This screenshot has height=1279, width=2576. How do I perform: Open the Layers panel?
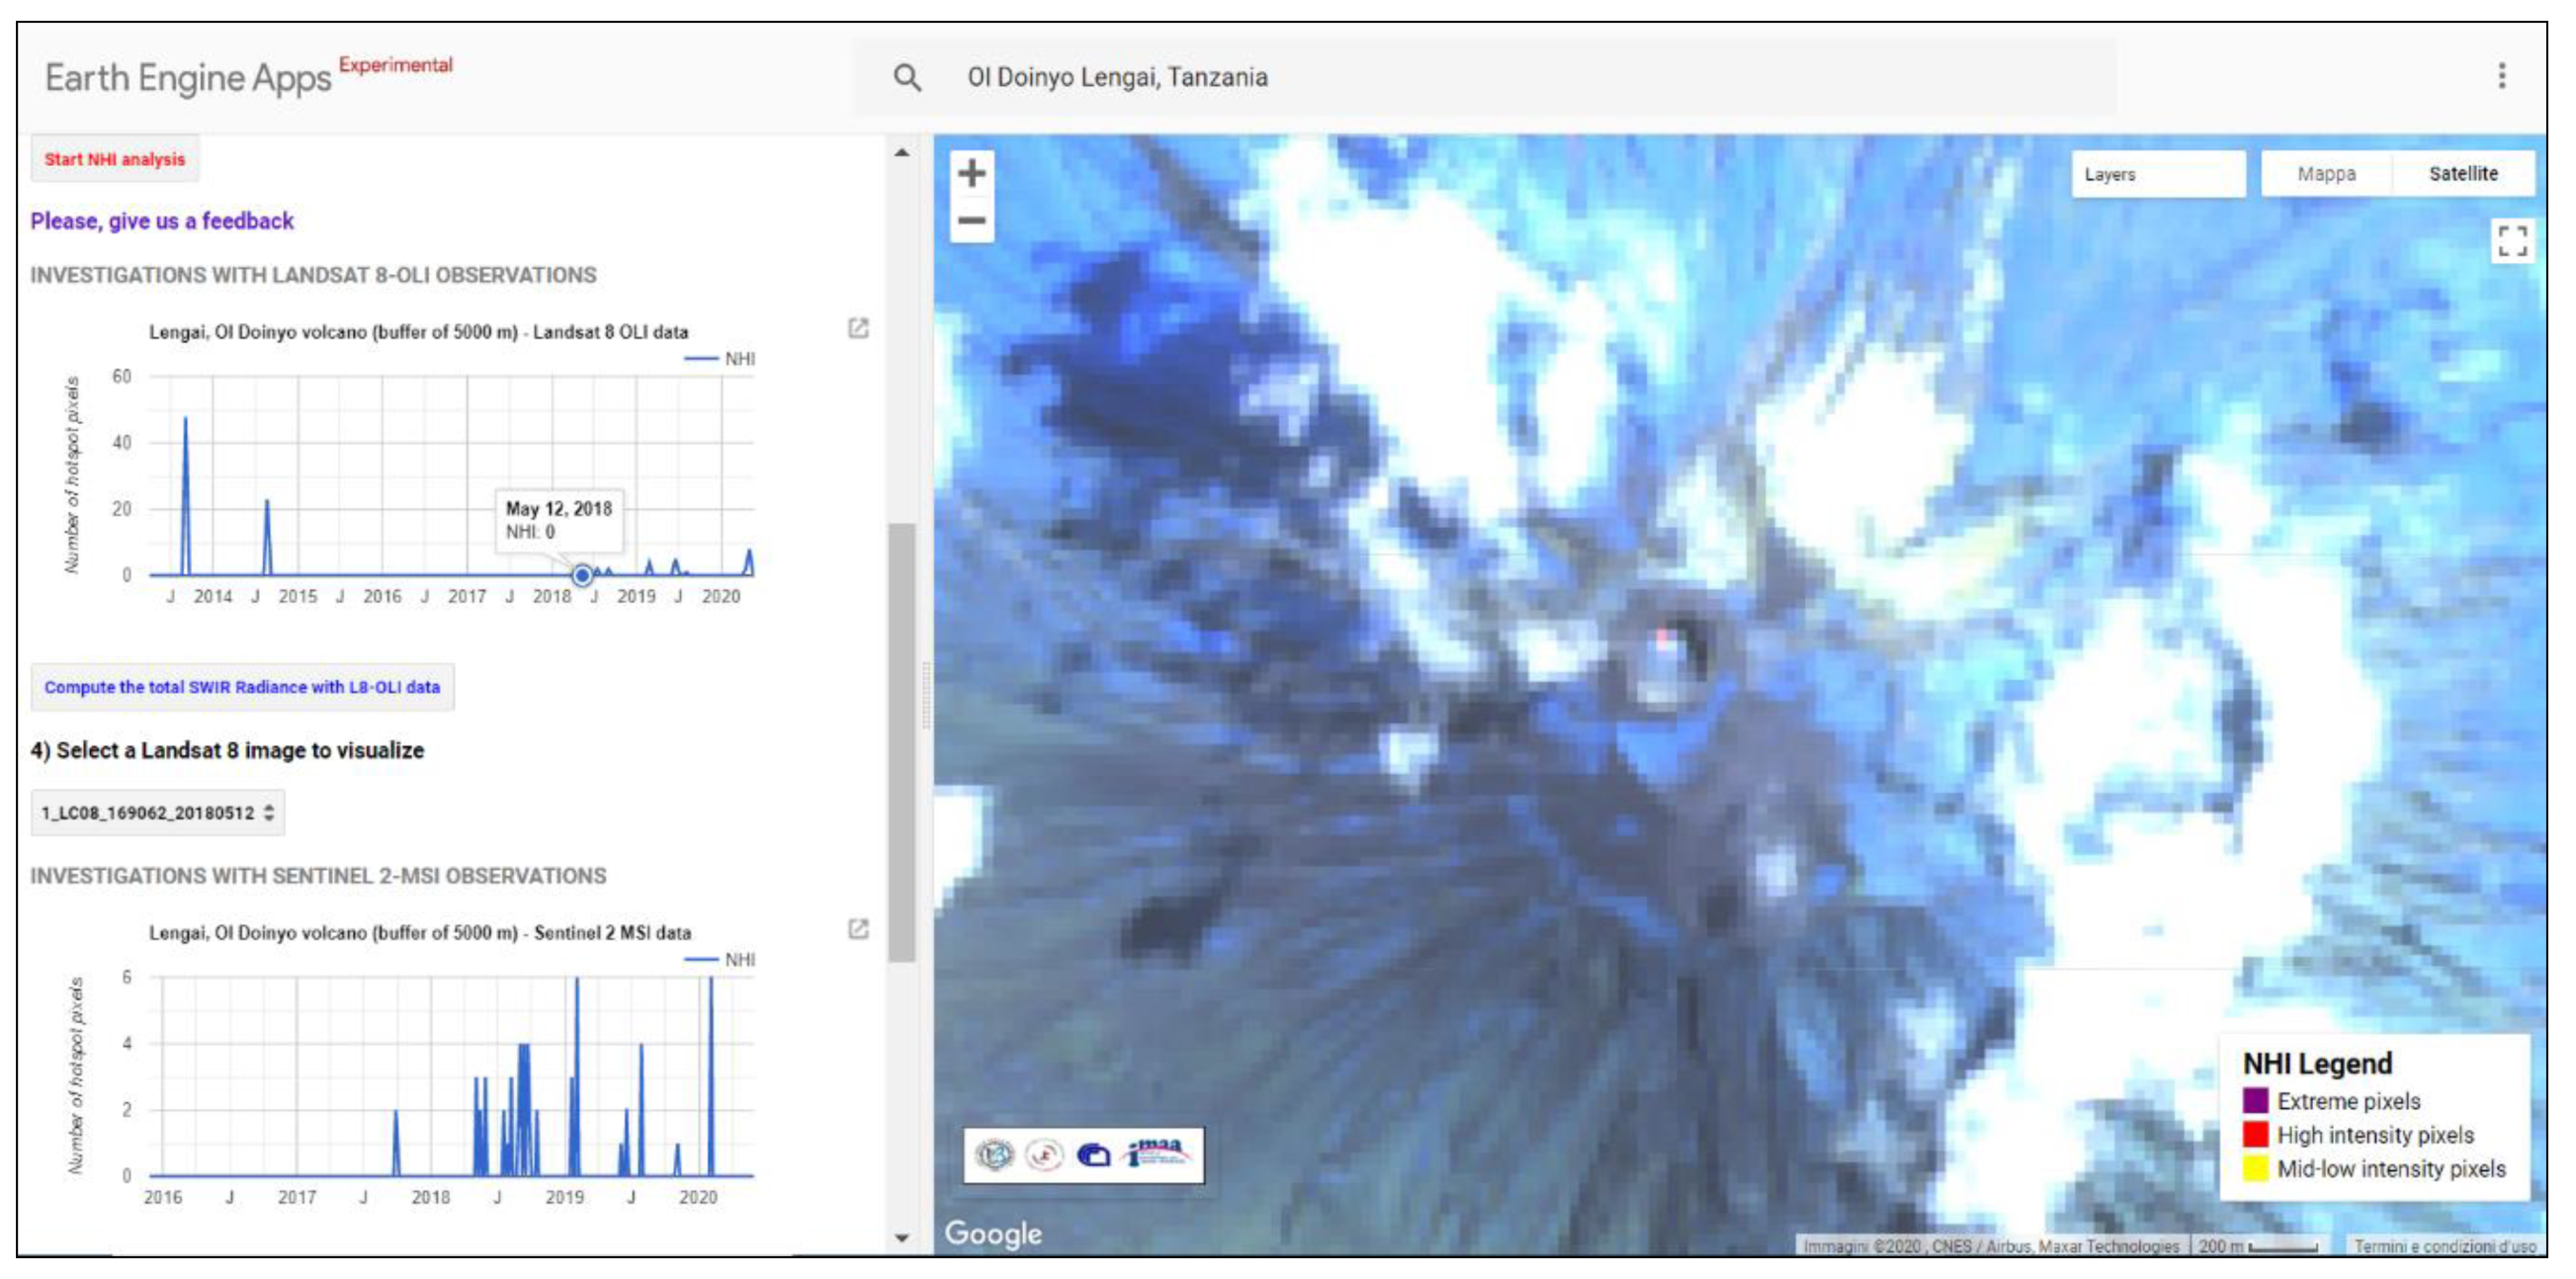click(2160, 173)
